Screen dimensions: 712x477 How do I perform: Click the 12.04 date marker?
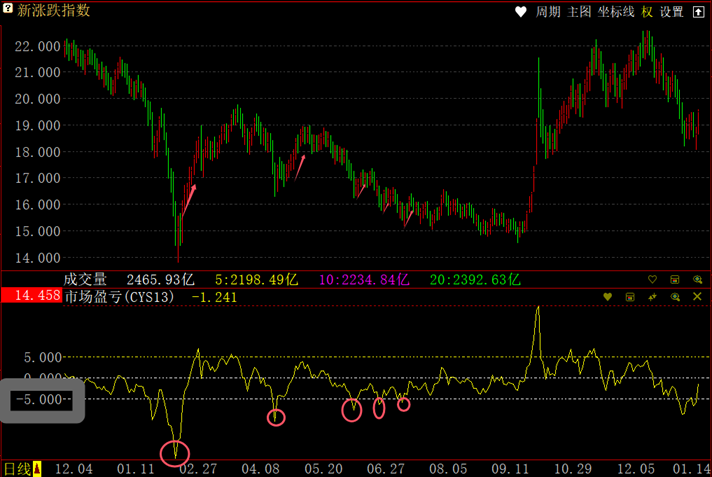pyautogui.click(x=74, y=469)
